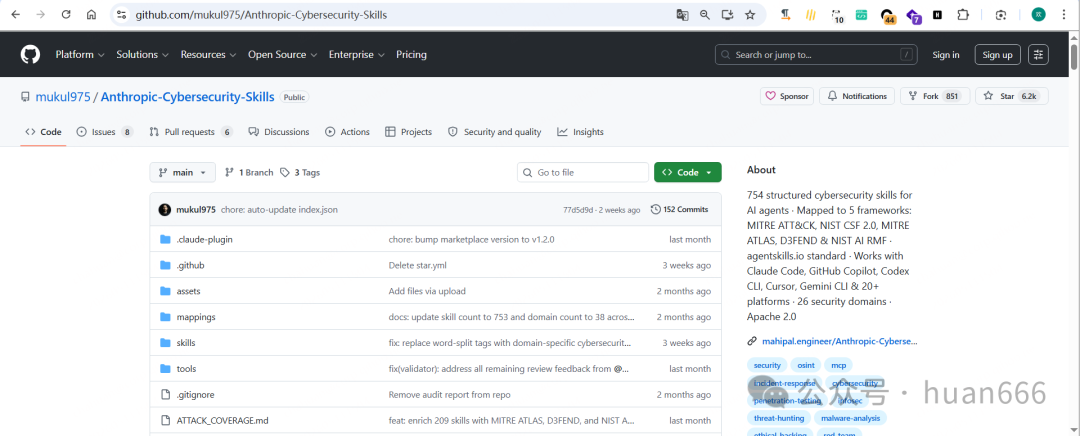Image resolution: width=1080 pixels, height=436 pixels.
Task: Open the assets folder
Action: tap(188, 291)
